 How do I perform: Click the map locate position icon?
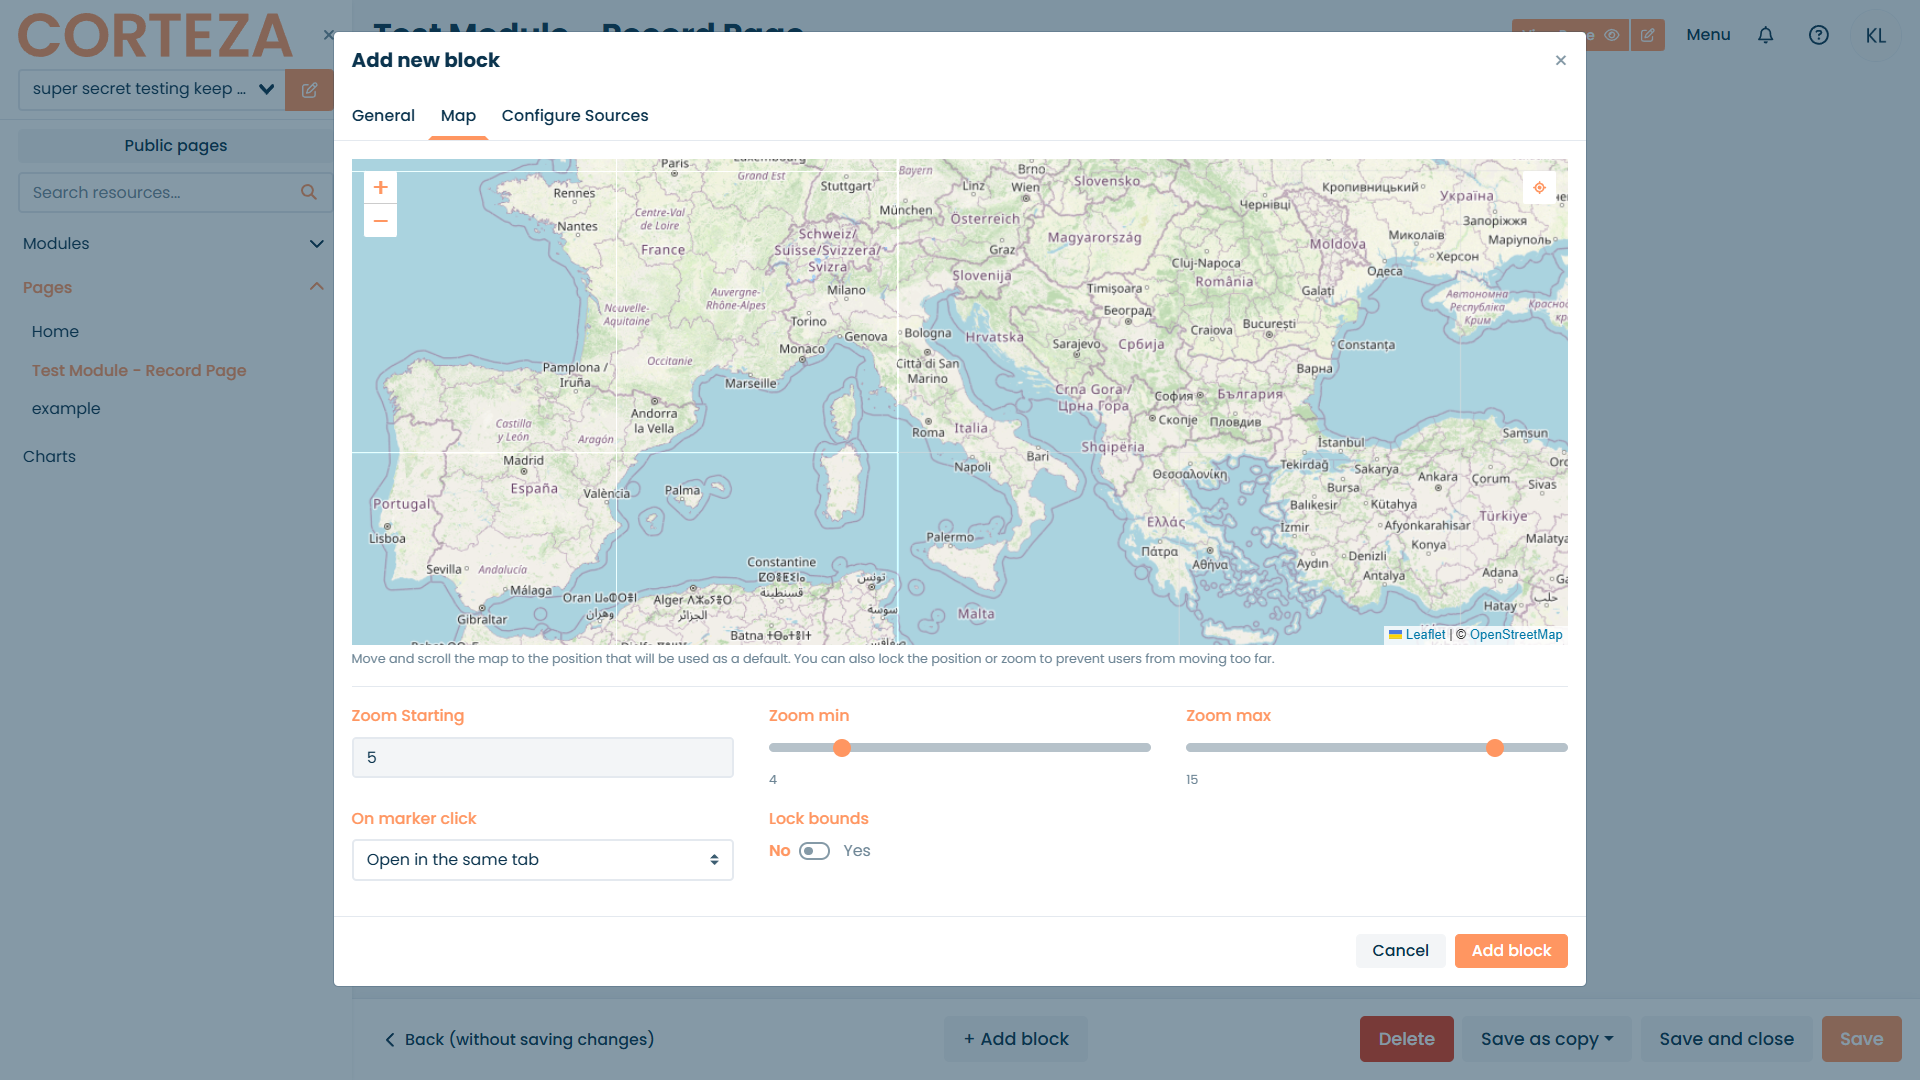coord(1539,188)
